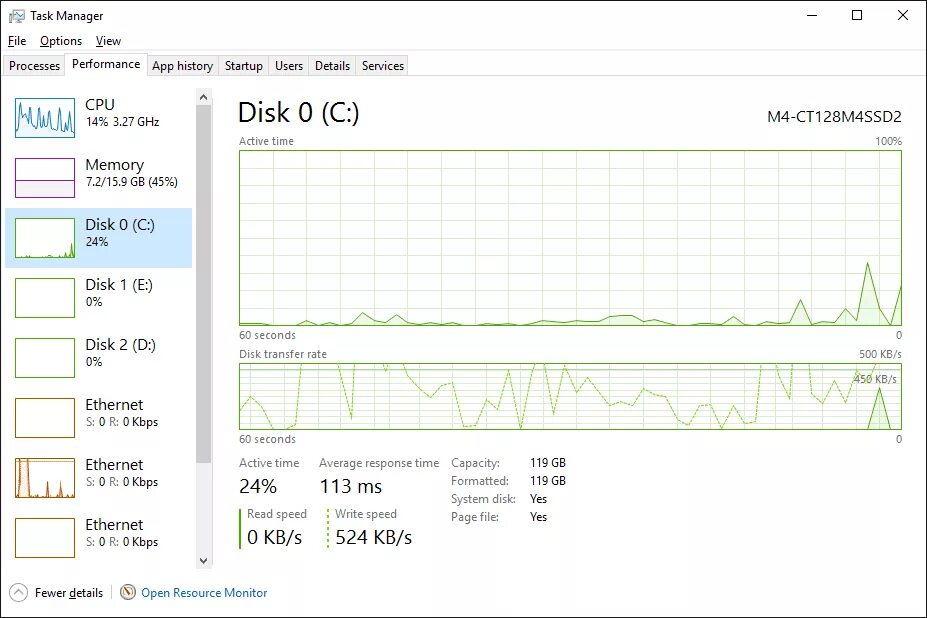Click the Fewer details button text
927x618 pixels.
tap(69, 593)
